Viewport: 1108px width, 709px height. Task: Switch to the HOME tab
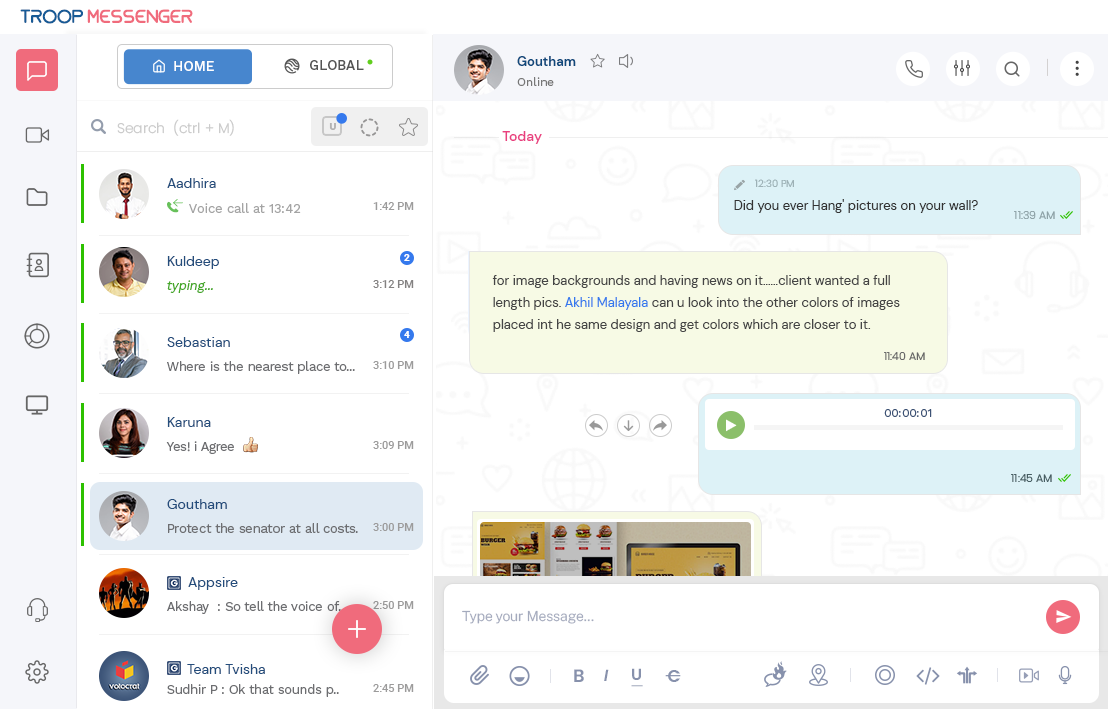186,66
